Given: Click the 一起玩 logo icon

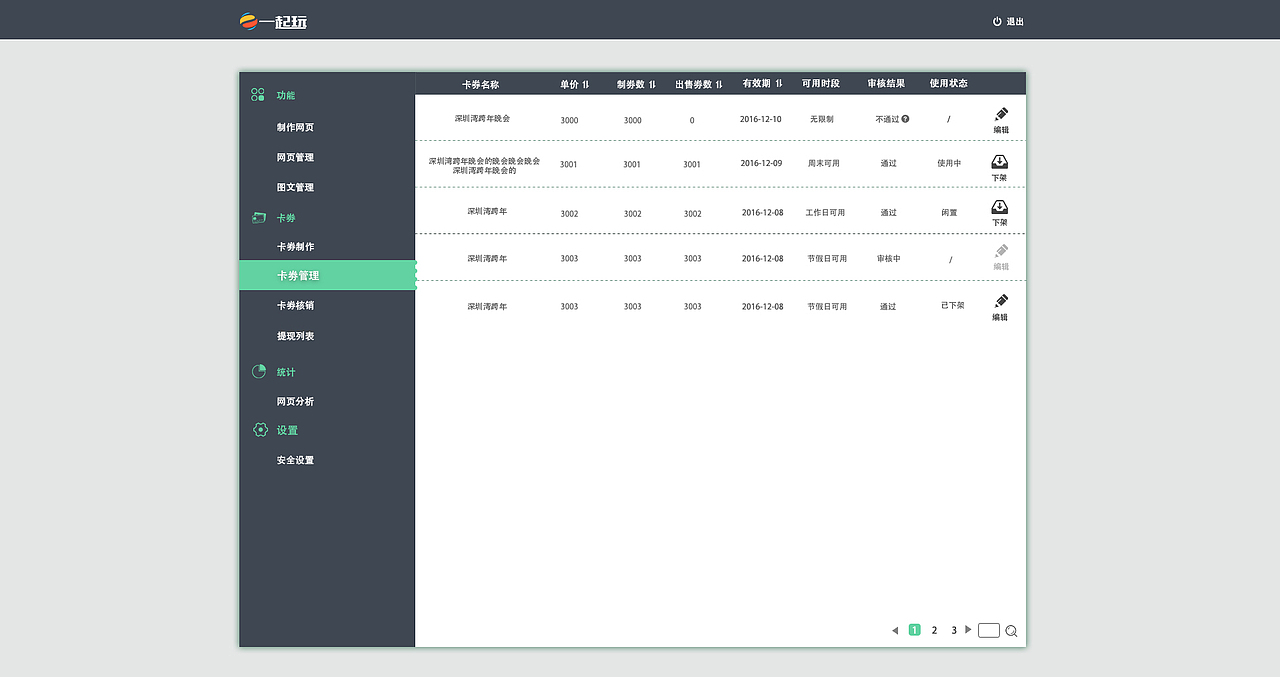Looking at the screenshot, I should (x=249, y=20).
